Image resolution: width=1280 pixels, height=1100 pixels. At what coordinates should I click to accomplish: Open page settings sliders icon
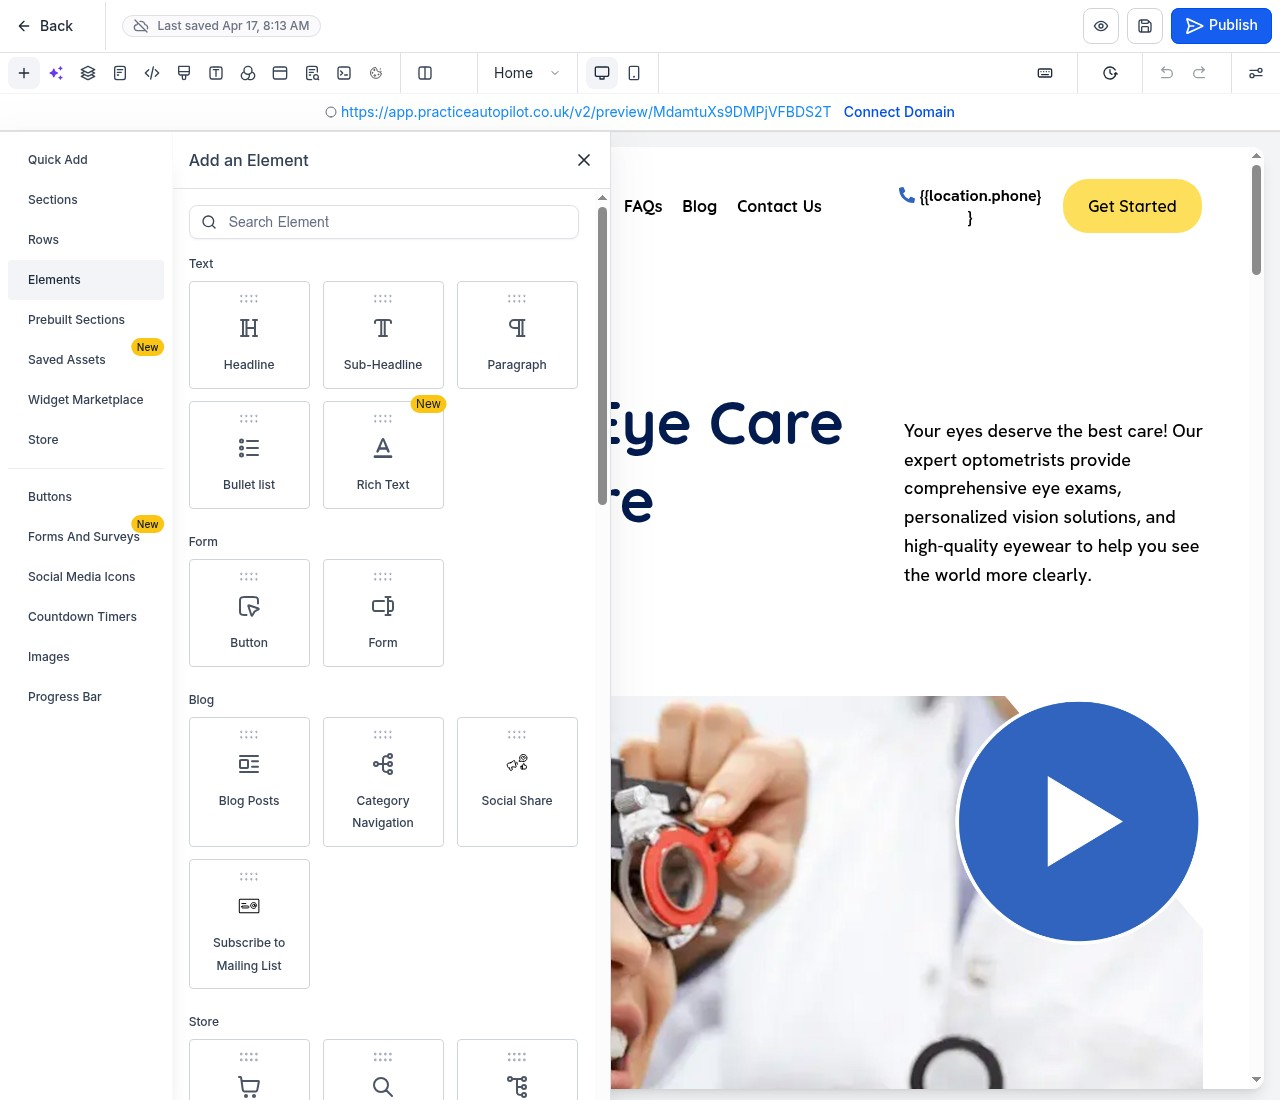[x=1256, y=73]
